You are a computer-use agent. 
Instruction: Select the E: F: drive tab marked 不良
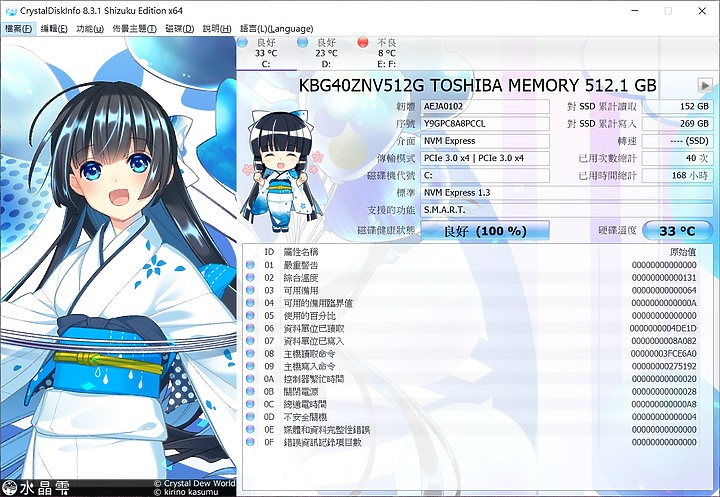pyautogui.click(x=387, y=53)
